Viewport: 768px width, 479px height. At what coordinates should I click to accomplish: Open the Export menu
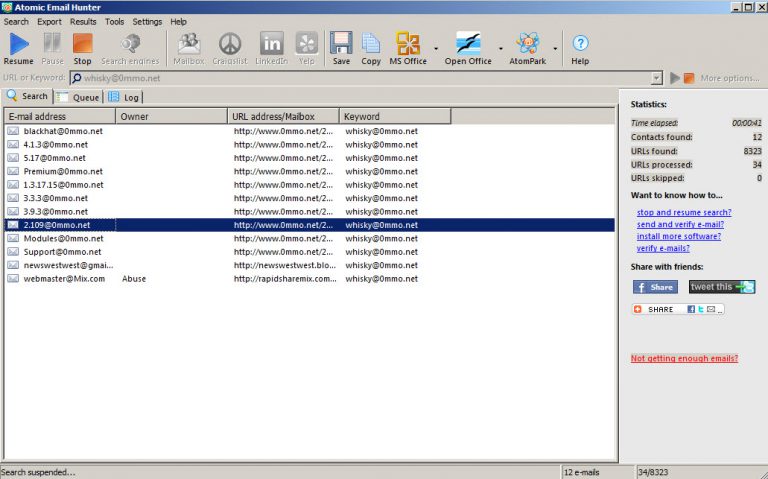click(49, 21)
